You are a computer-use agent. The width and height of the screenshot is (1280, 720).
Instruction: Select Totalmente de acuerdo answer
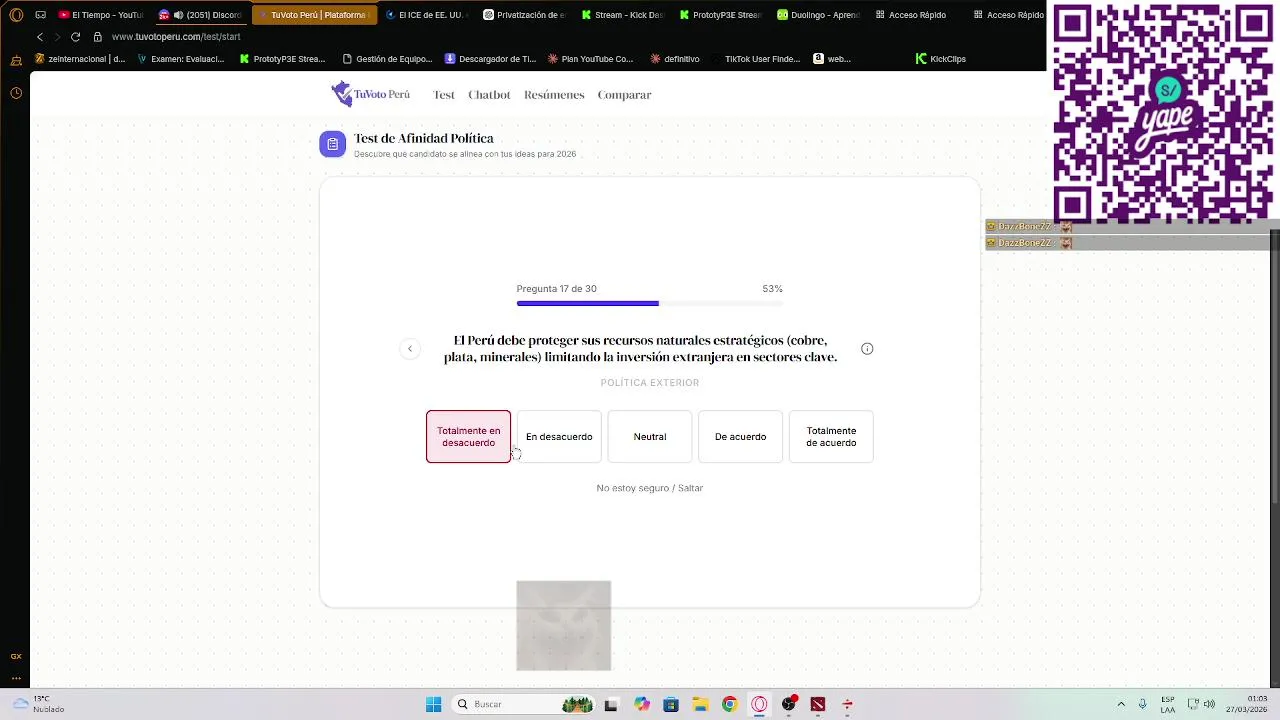(x=831, y=437)
